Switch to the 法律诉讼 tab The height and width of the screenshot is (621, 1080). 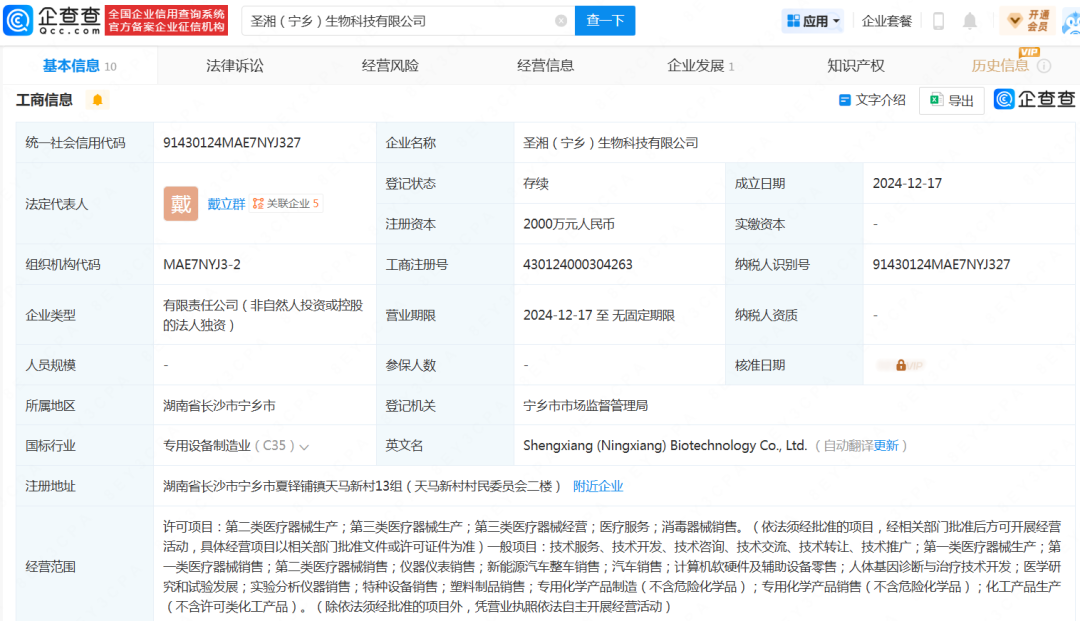coord(233,65)
